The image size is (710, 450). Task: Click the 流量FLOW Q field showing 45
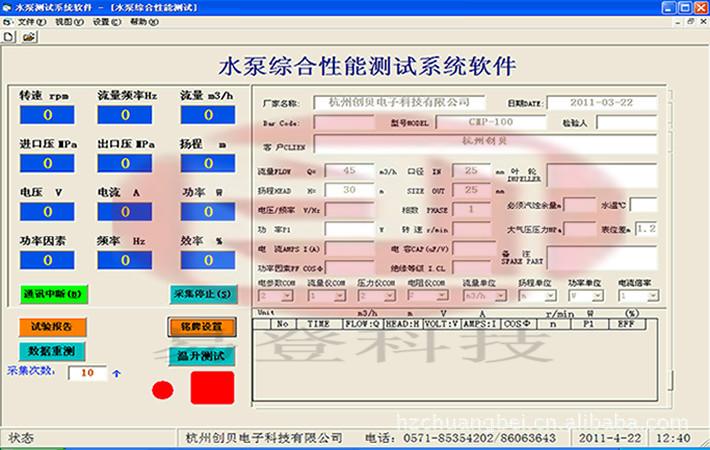click(350, 171)
